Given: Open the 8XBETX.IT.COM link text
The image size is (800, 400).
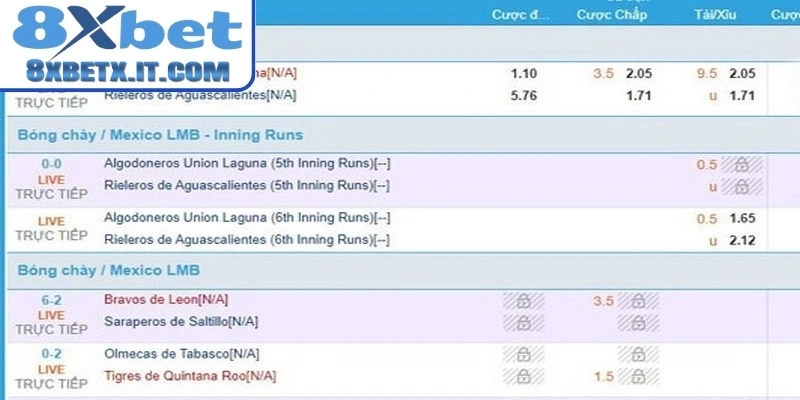Looking at the screenshot, I should 128,72.
